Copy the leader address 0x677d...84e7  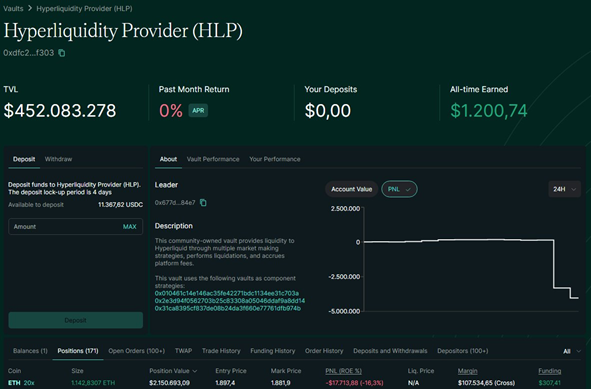(203, 203)
